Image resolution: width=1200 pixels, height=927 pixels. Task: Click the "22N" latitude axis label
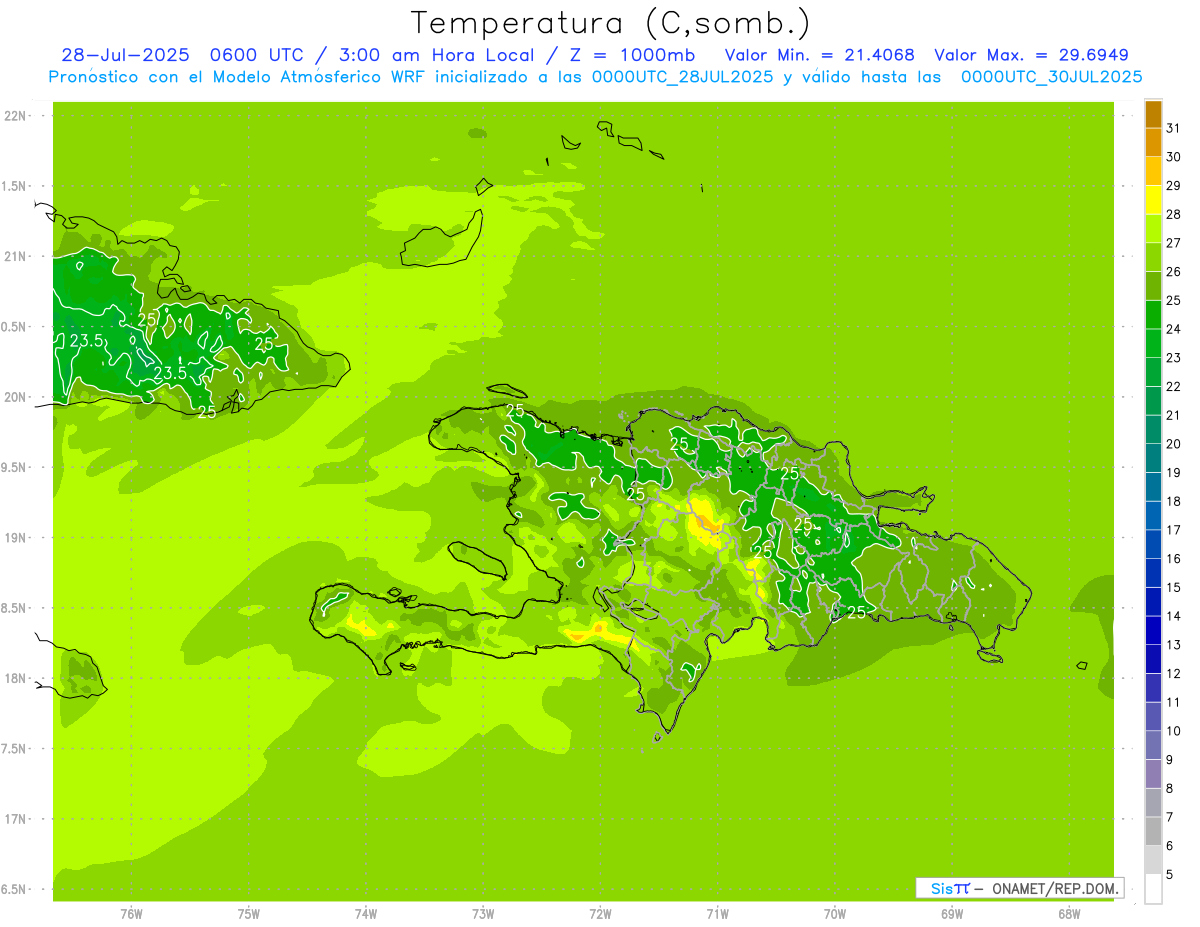14,116
